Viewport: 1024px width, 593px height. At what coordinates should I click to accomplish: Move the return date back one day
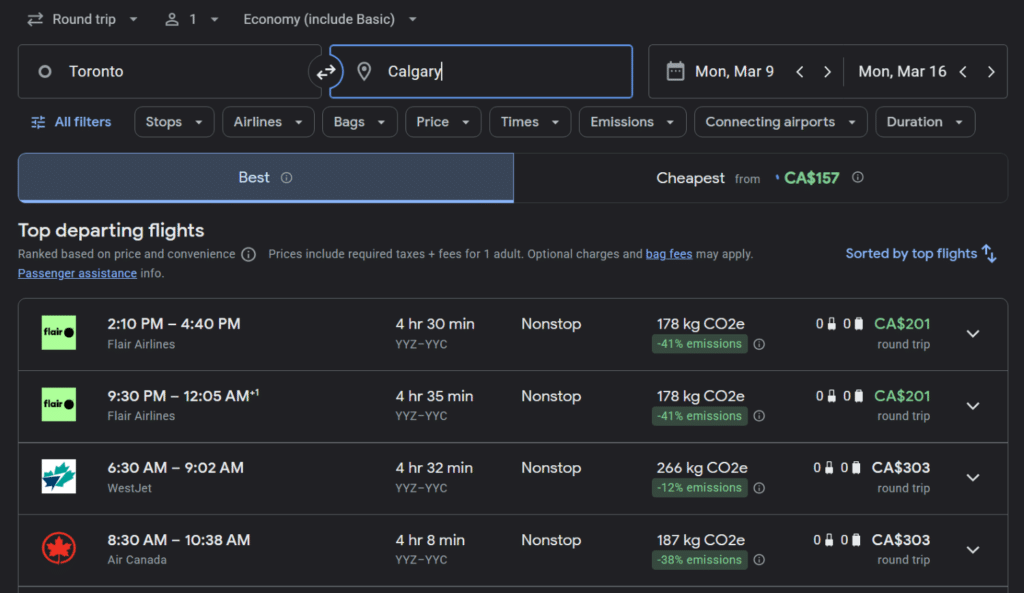pyautogui.click(x=963, y=72)
